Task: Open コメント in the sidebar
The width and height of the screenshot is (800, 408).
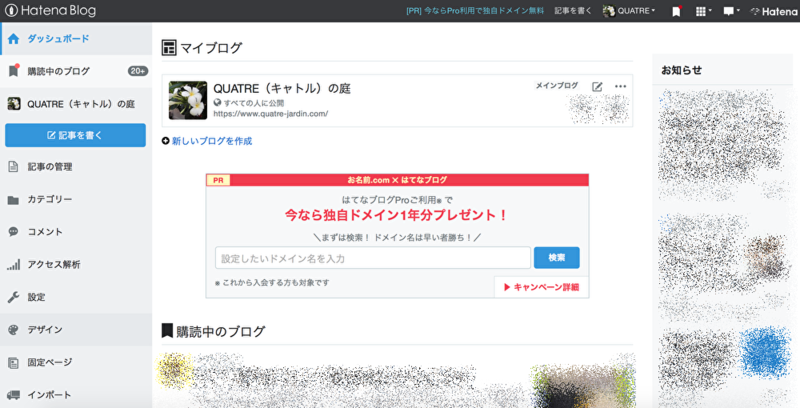Action: [x=76, y=232]
